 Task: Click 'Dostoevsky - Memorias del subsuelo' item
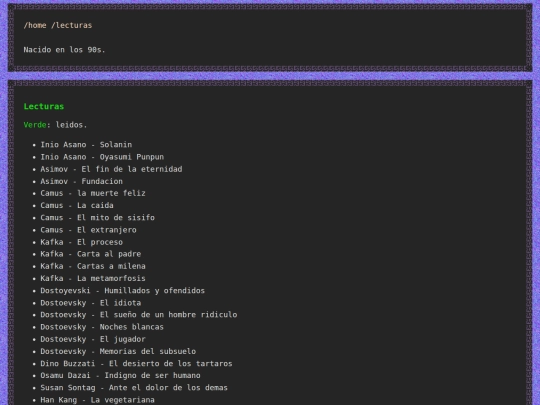point(118,351)
